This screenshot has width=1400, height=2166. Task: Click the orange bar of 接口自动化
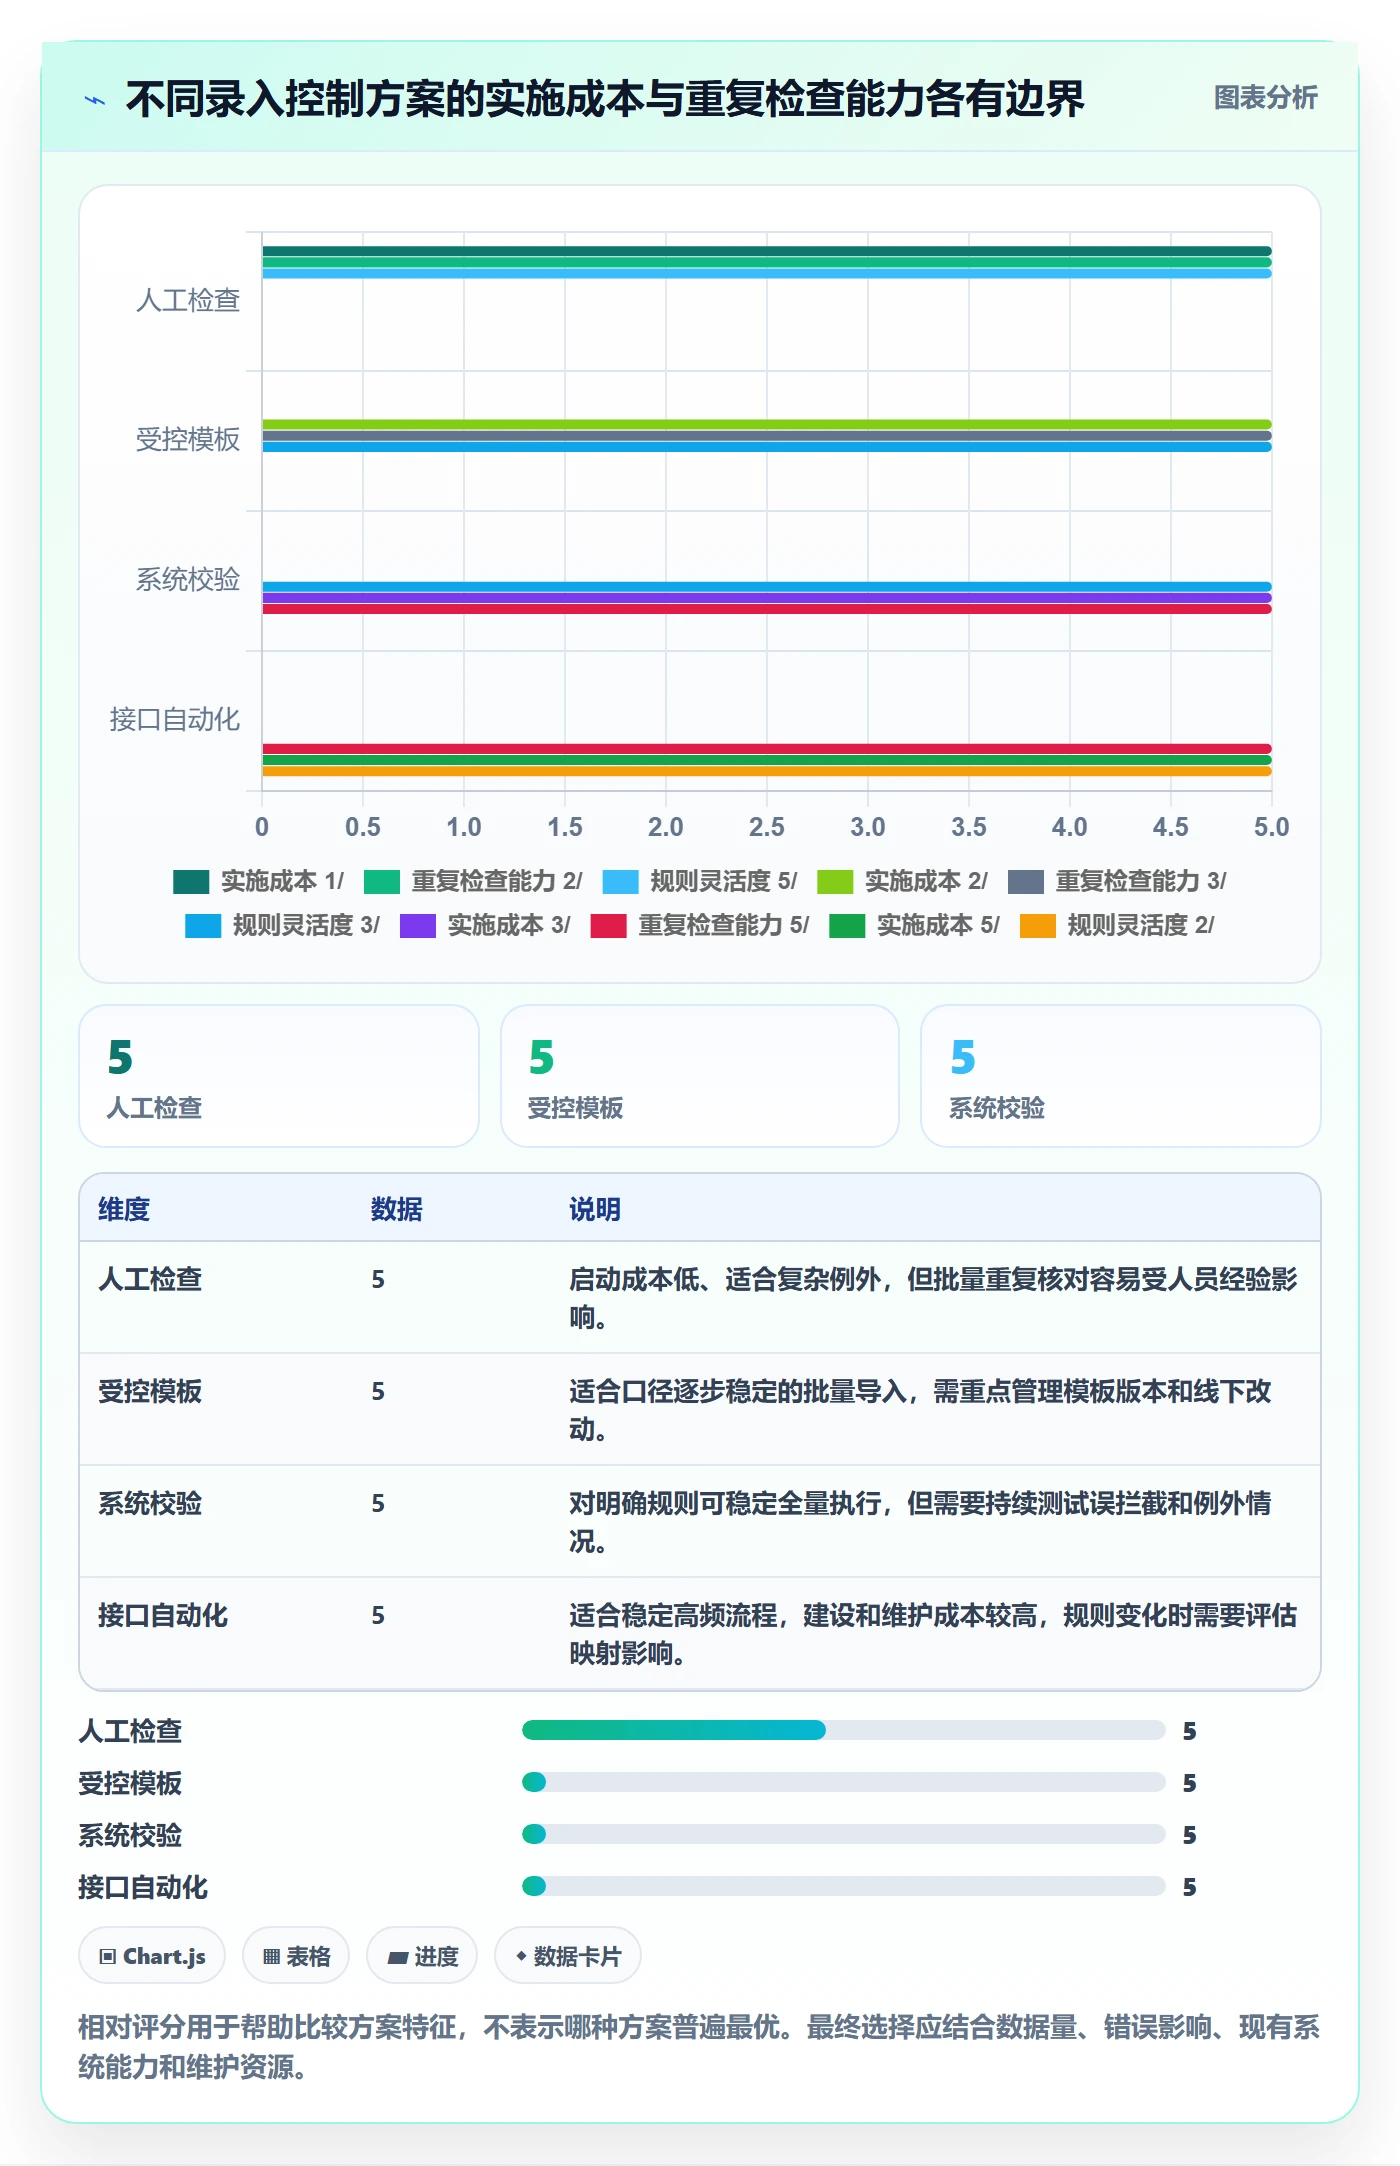[767, 771]
